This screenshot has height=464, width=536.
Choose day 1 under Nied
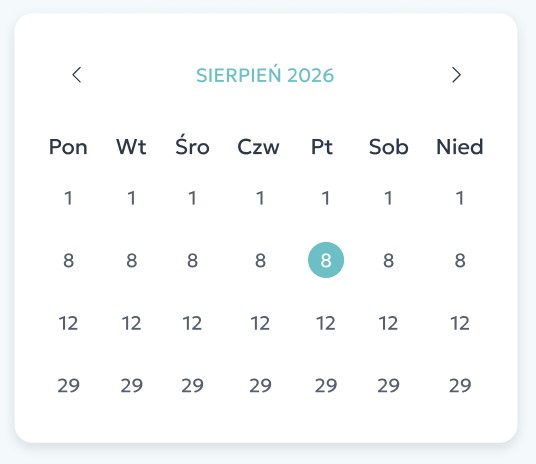point(460,198)
